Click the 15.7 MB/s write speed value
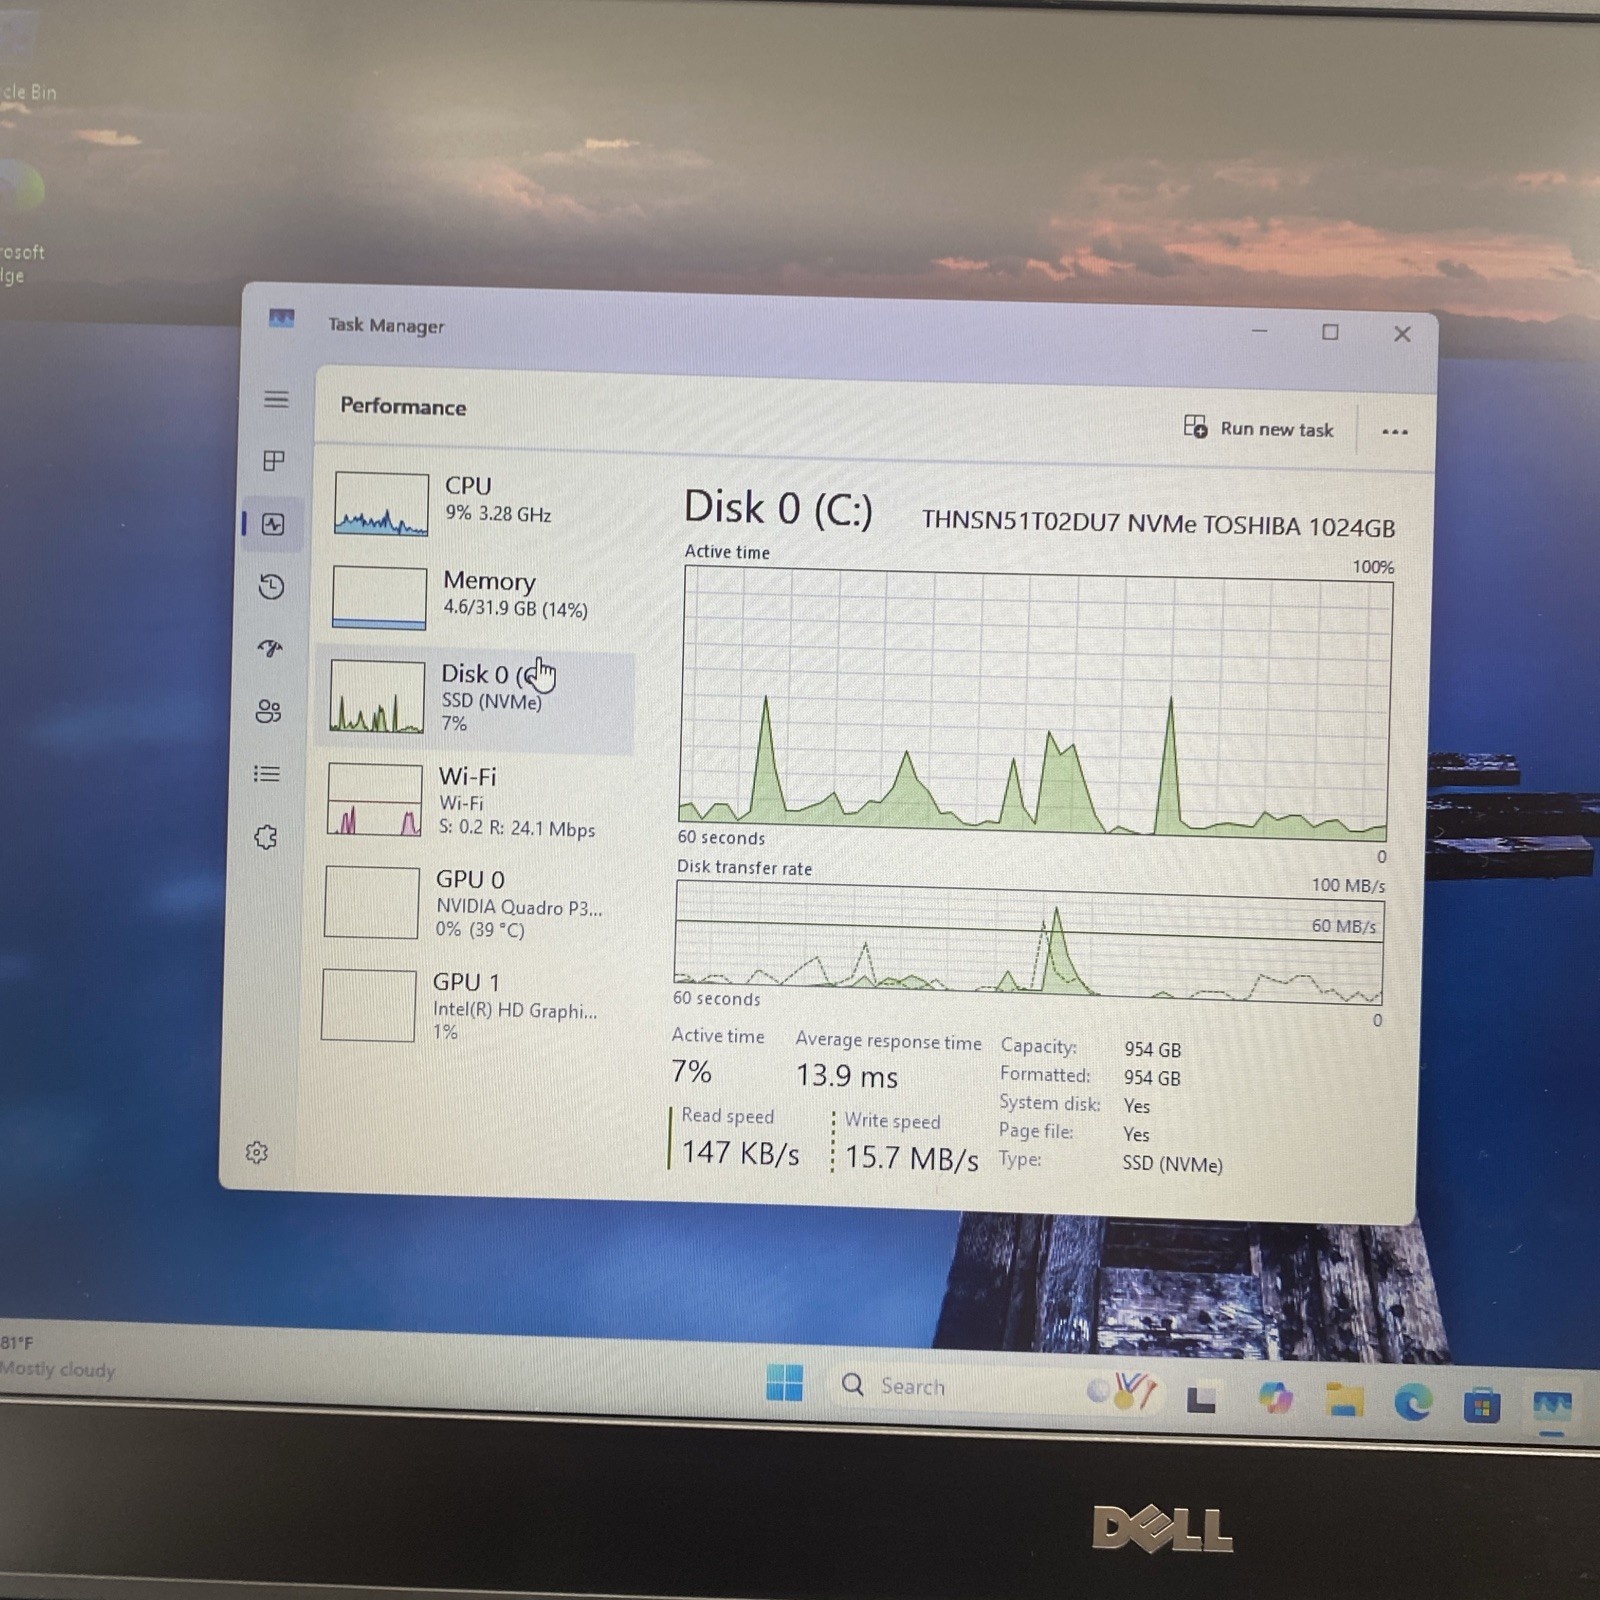The height and width of the screenshot is (1600, 1600). tap(911, 1158)
